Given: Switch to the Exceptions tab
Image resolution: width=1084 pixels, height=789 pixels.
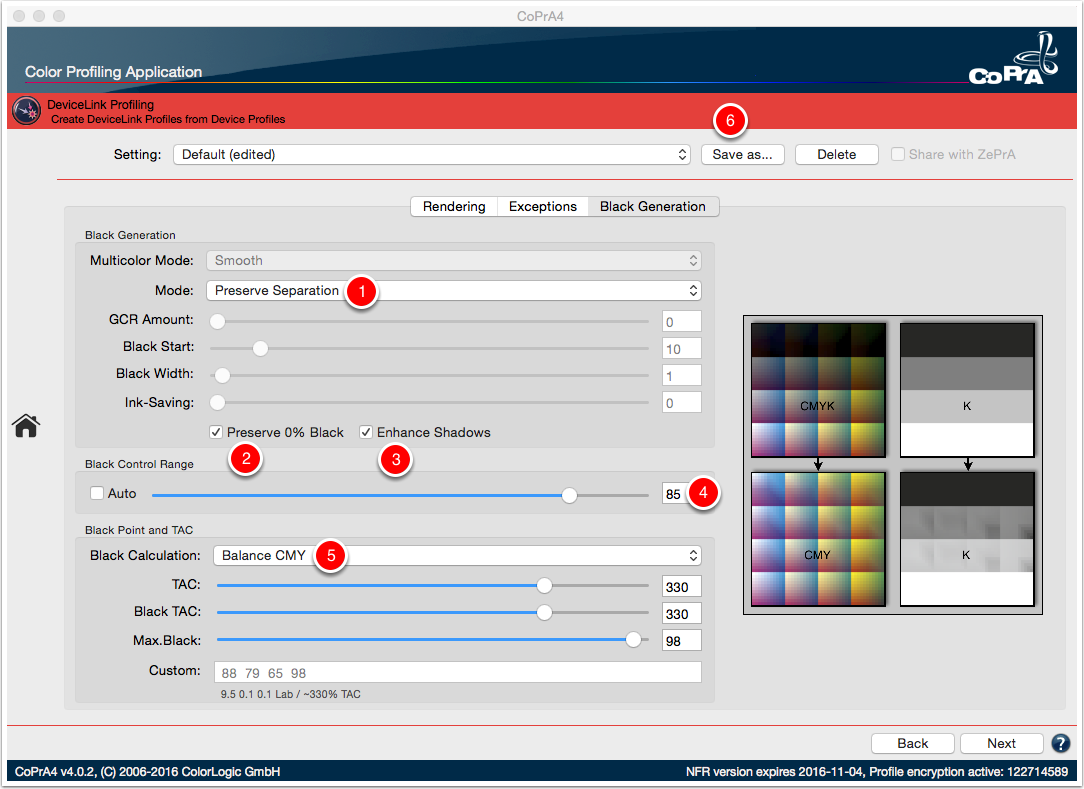Looking at the screenshot, I should coord(543,207).
